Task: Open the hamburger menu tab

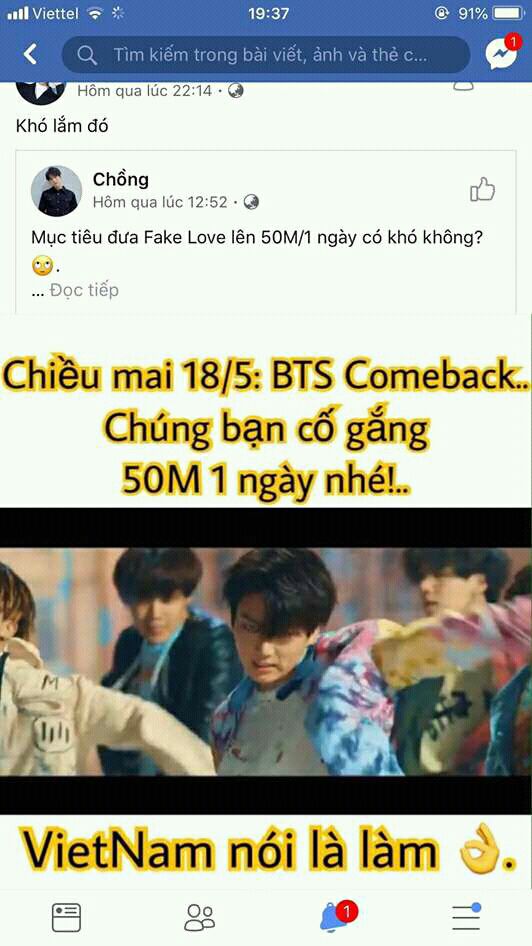Action: (x=467, y=917)
